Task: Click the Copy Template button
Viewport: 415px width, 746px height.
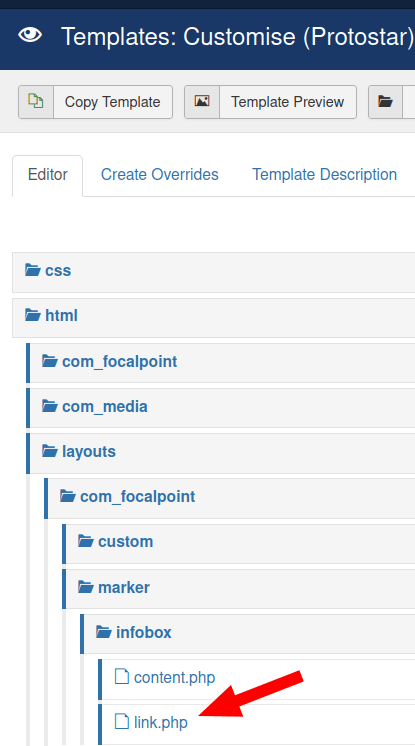Action: coord(95,101)
